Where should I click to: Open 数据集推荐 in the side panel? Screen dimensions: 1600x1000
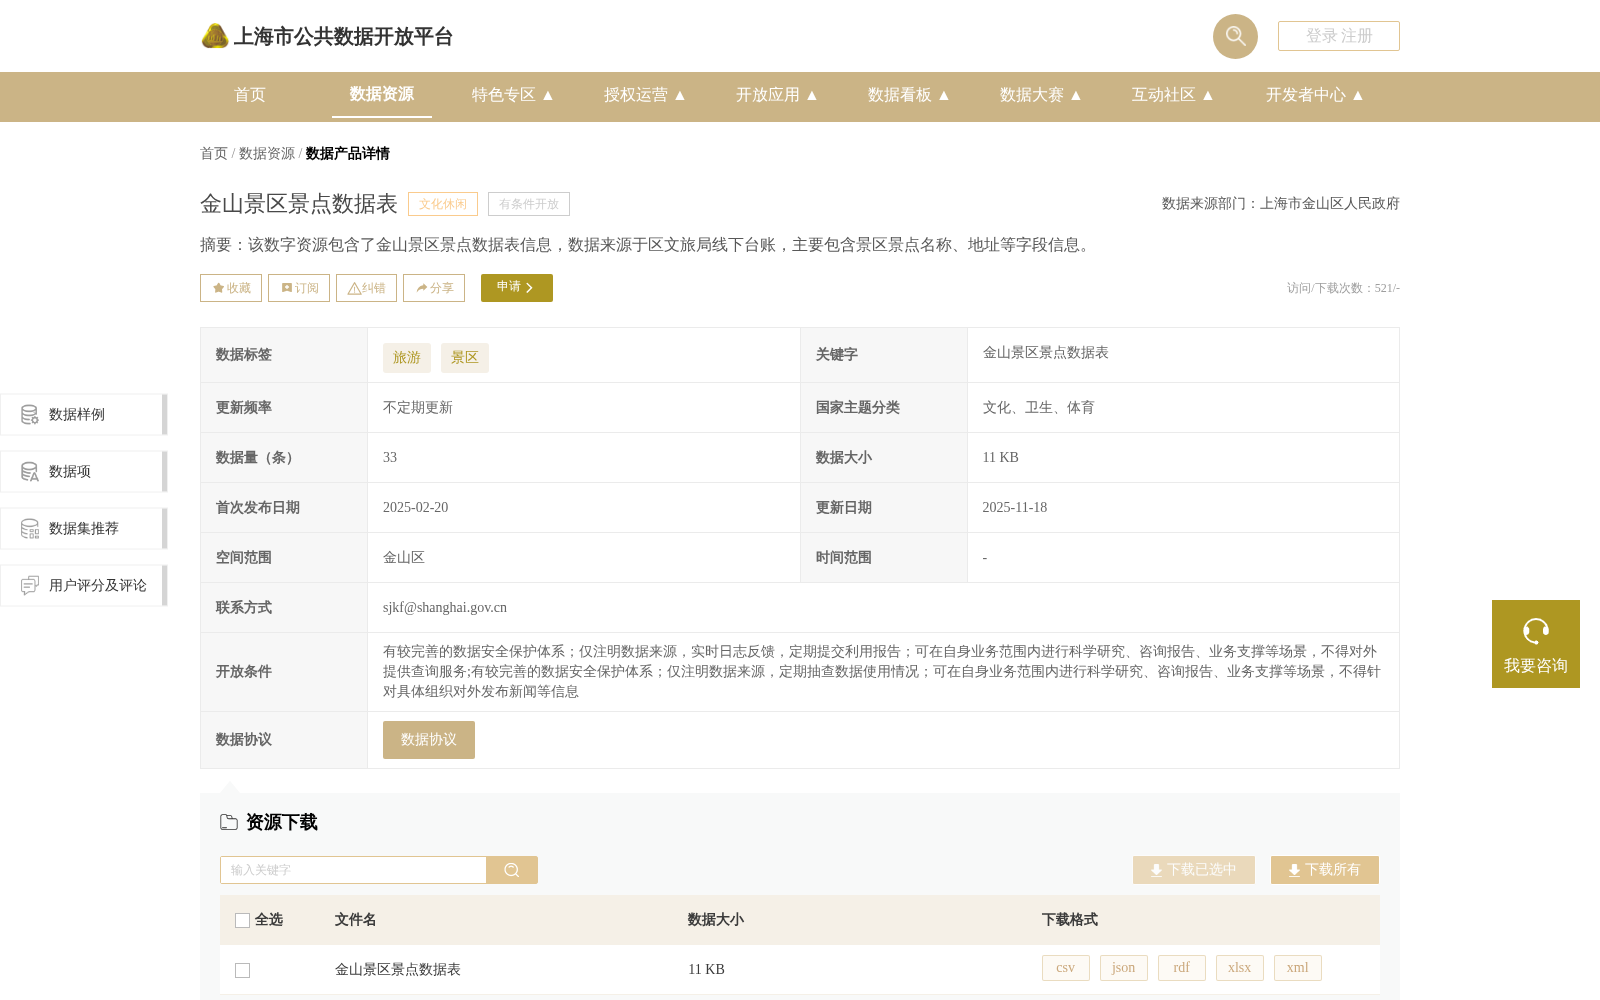tap(83, 529)
